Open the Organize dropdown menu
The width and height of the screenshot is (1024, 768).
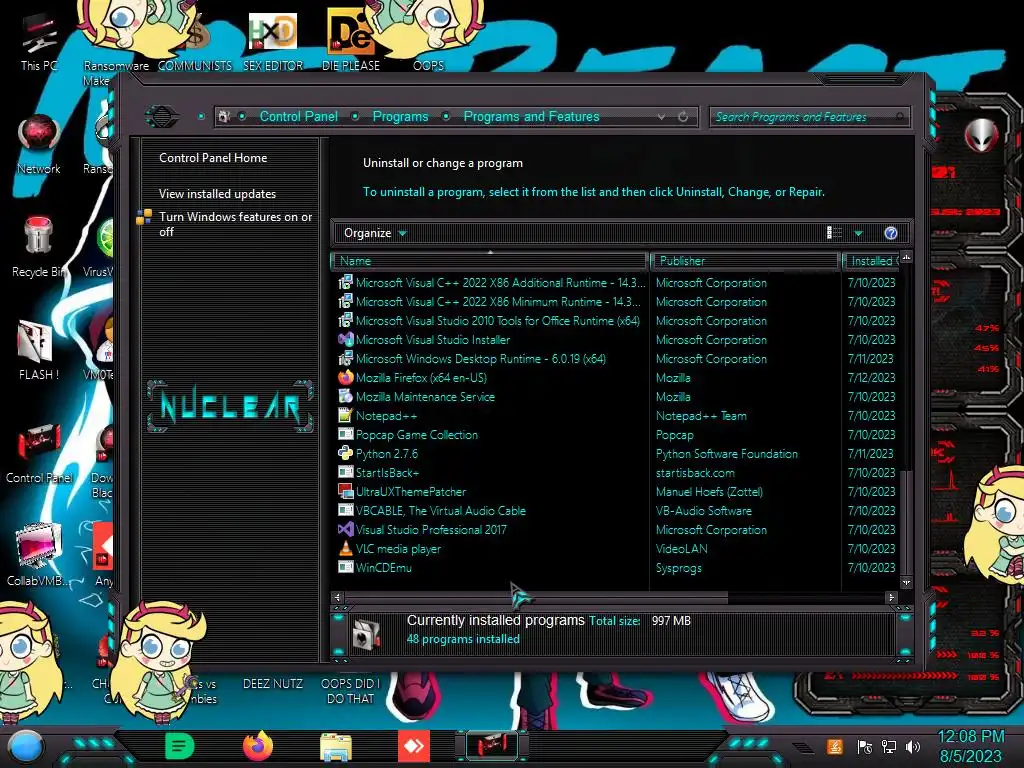click(x=375, y=233)
